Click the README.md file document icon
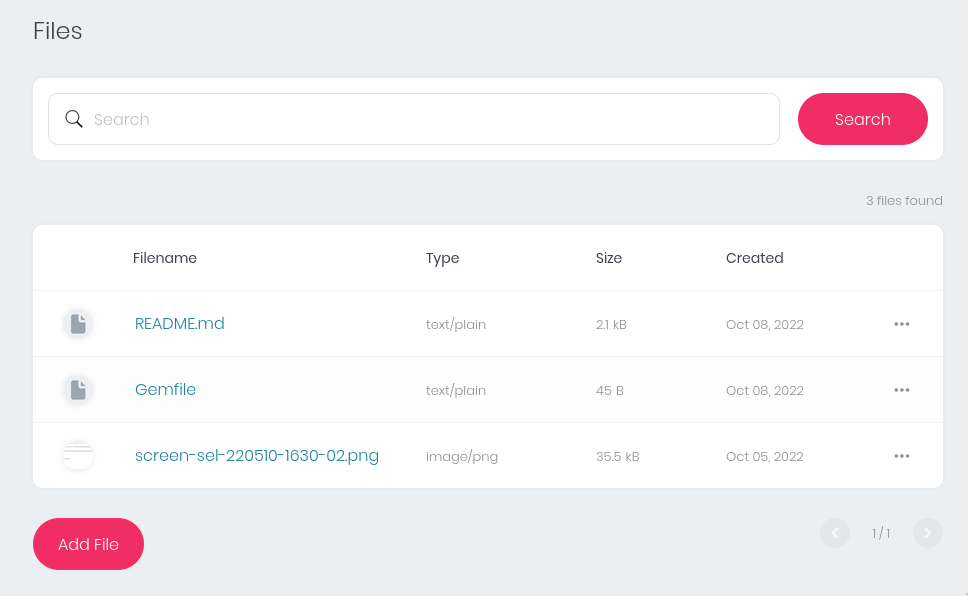 pos(78,324)
